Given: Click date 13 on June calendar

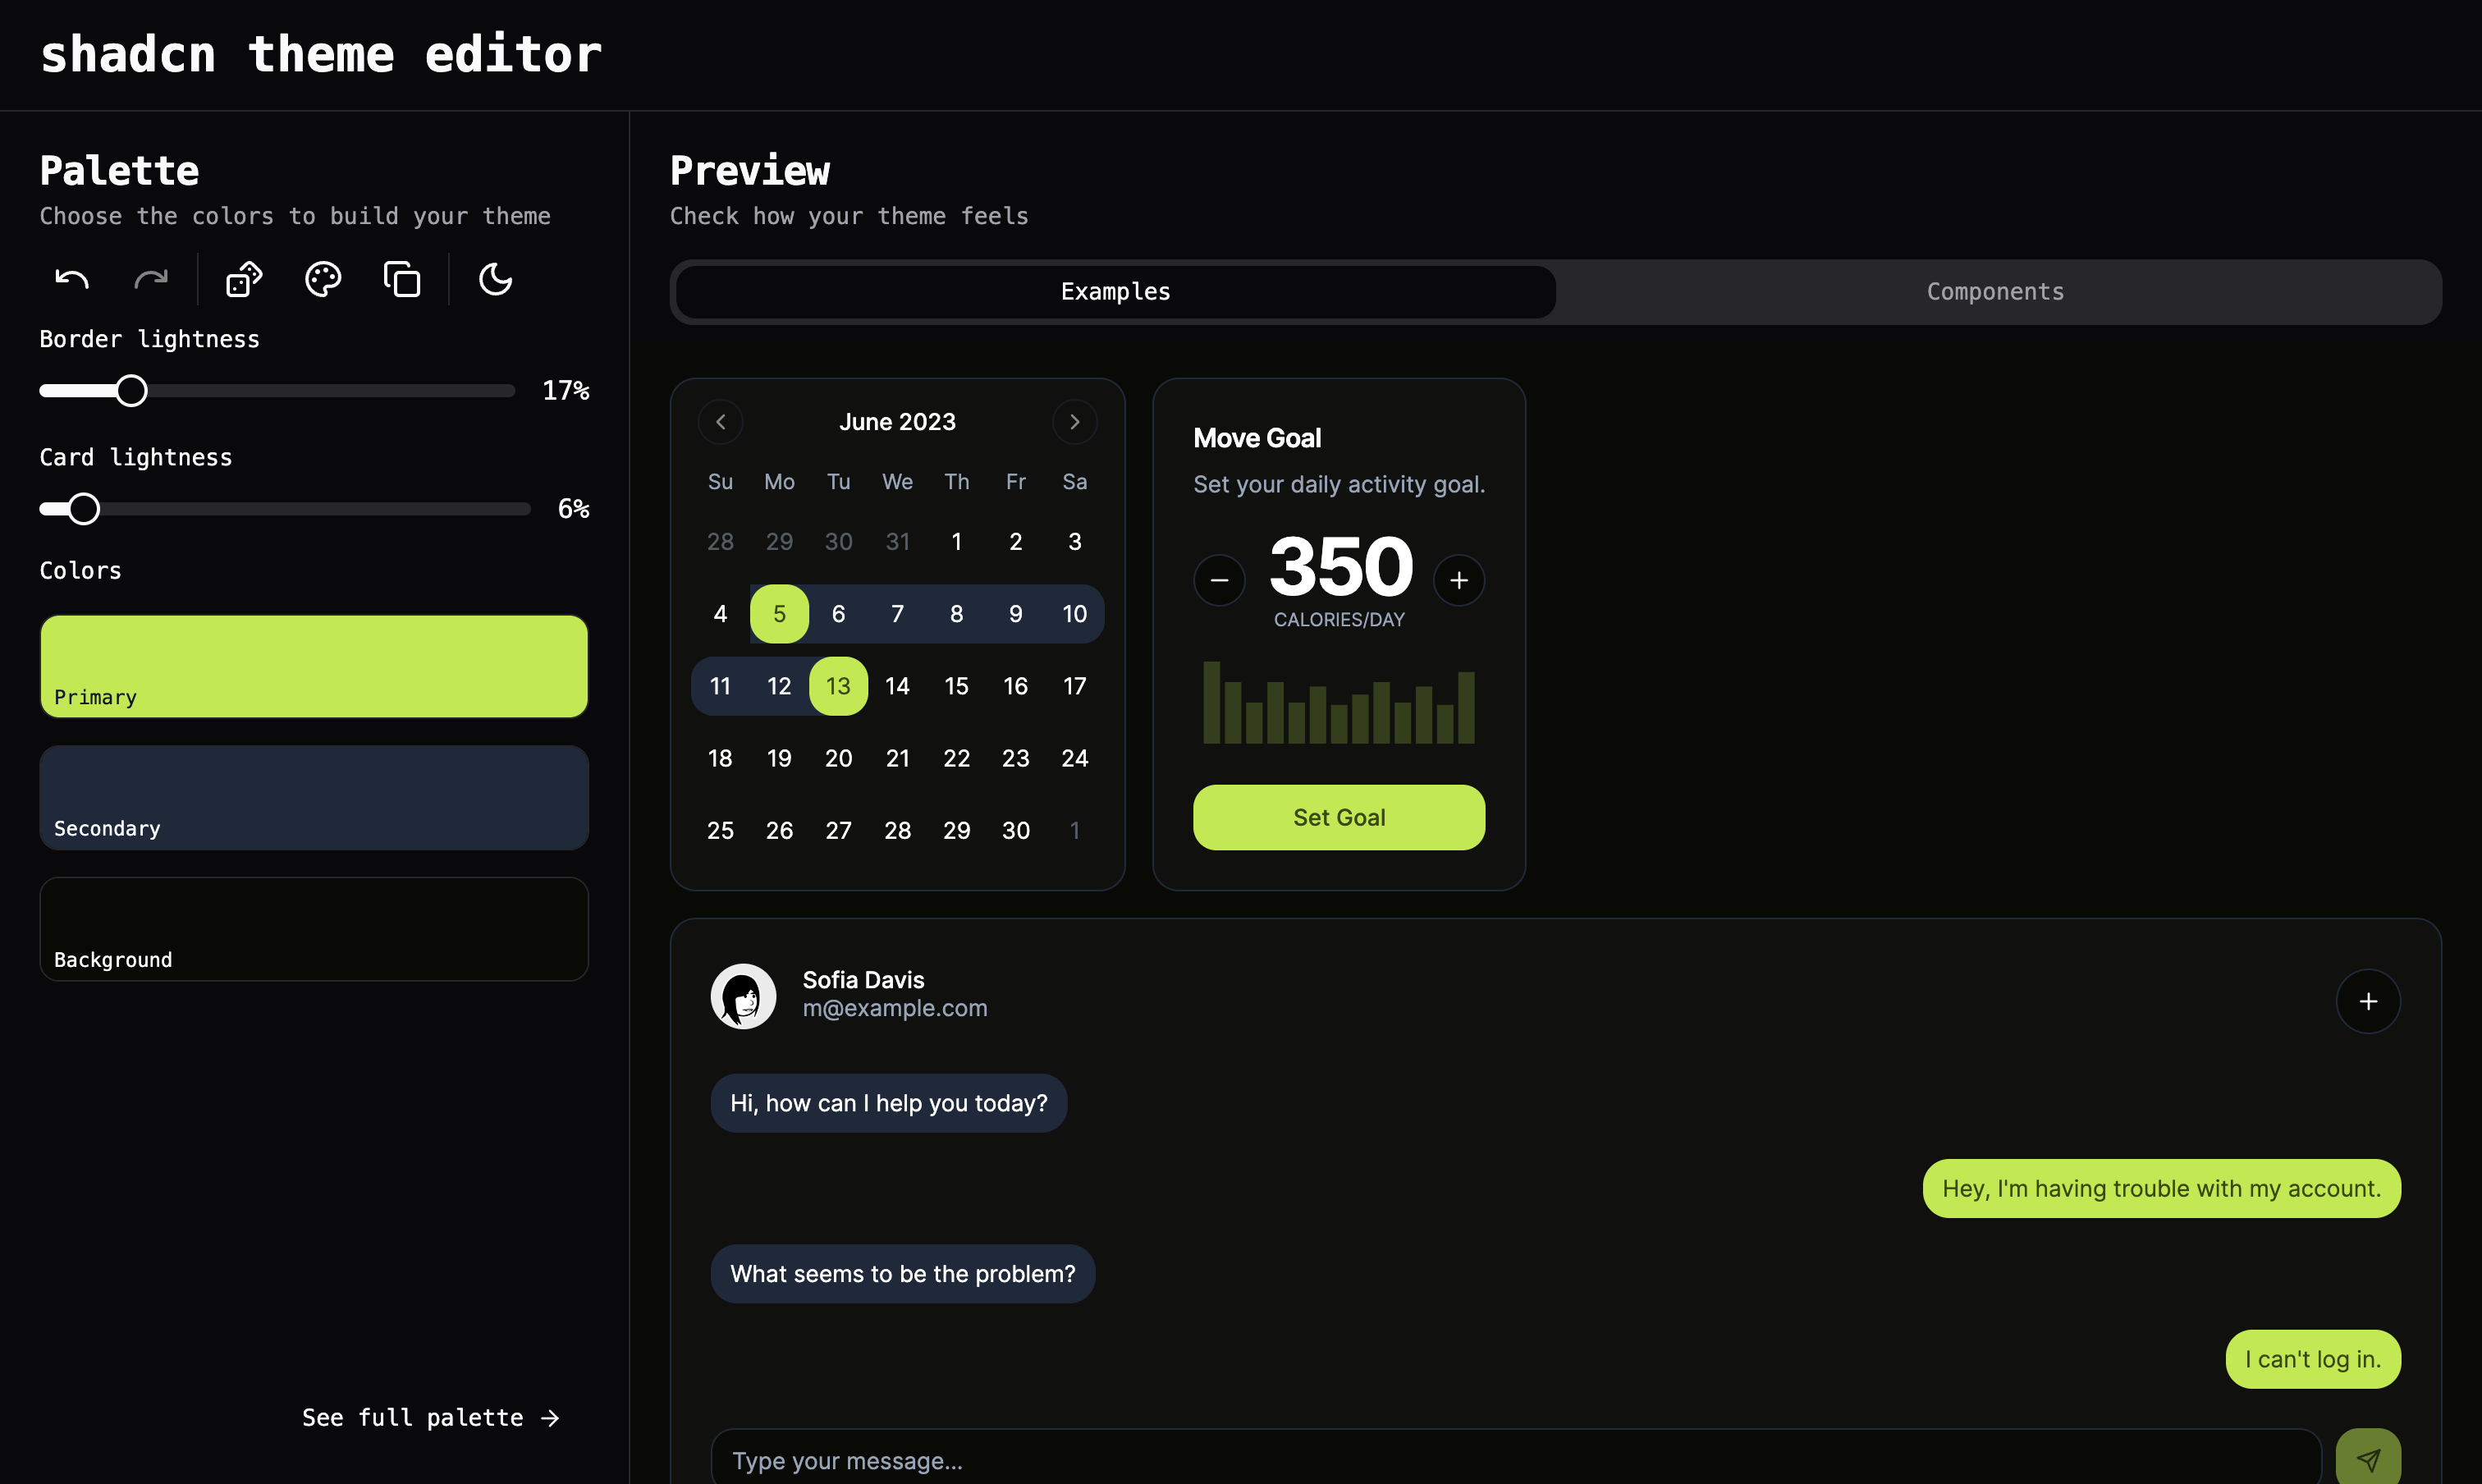Looking at the screenshot, I should (837, 685).
